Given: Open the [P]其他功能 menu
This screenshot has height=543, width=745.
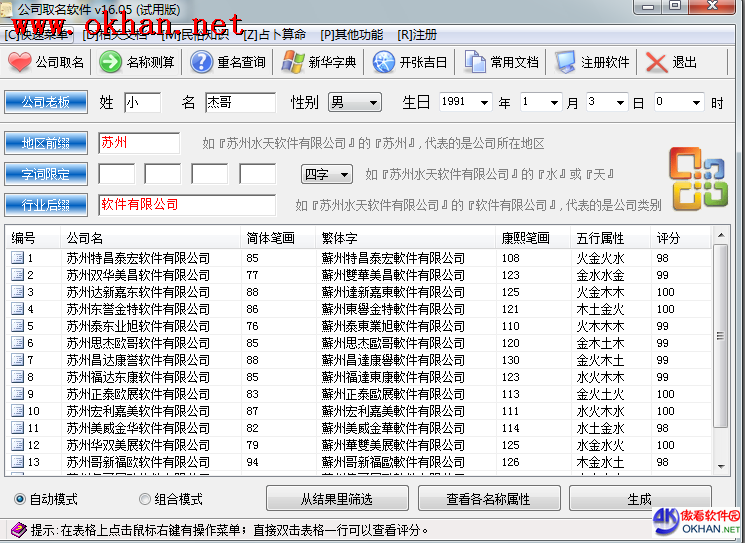Looking at the screenshot, I should pyautogui.click(x=351, y=35).
